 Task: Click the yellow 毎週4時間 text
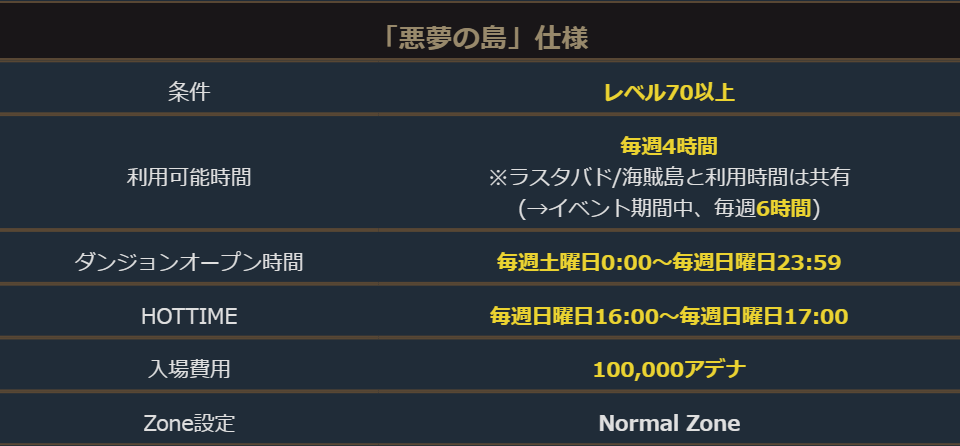tap(669, 146)
